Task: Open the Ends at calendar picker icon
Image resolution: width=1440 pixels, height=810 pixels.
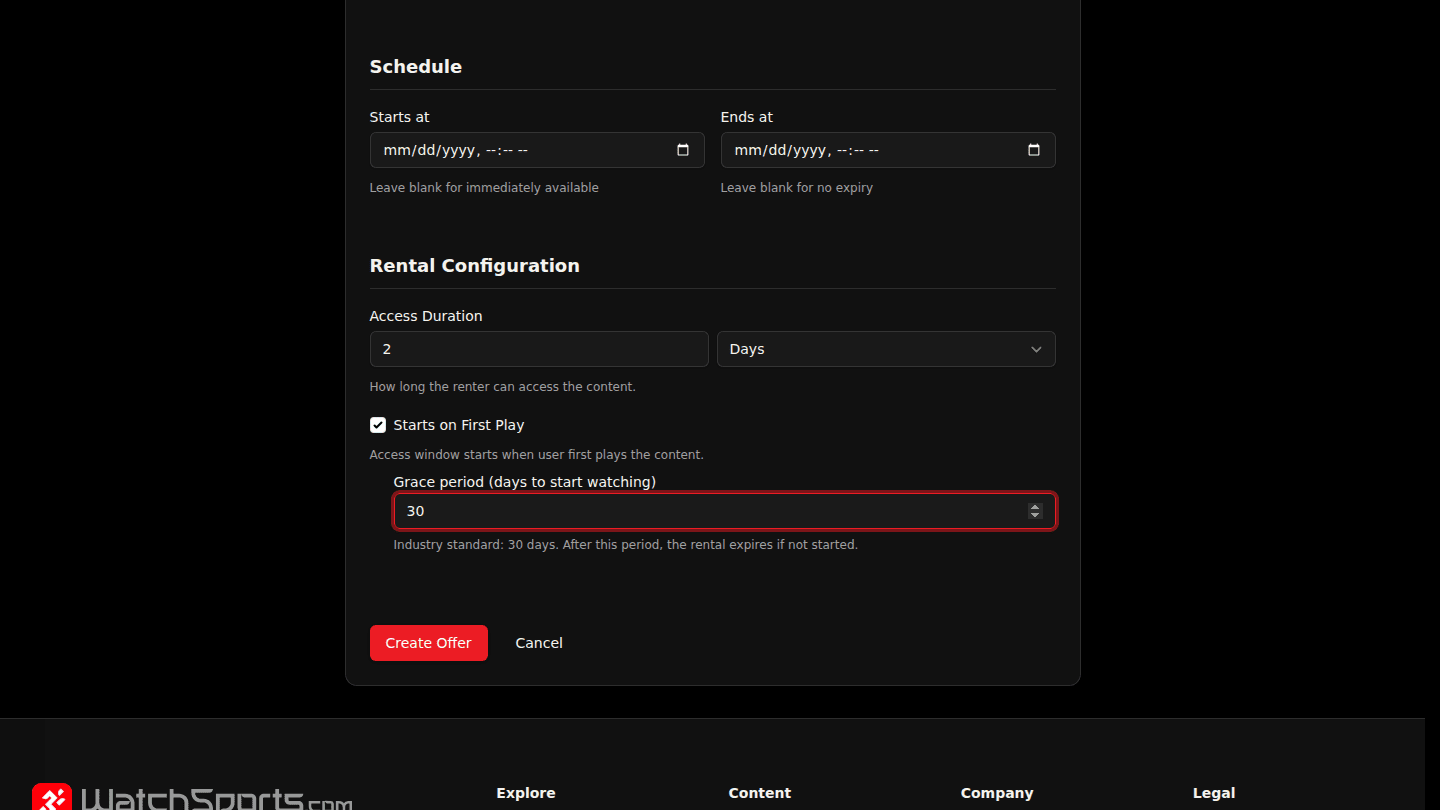Action: 1034,150
